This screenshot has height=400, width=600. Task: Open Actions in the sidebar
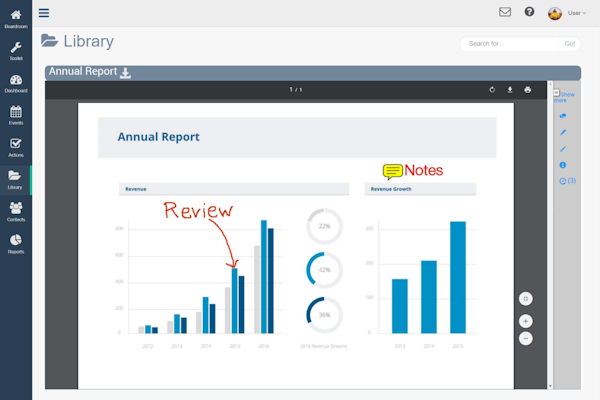coord(16,146)
